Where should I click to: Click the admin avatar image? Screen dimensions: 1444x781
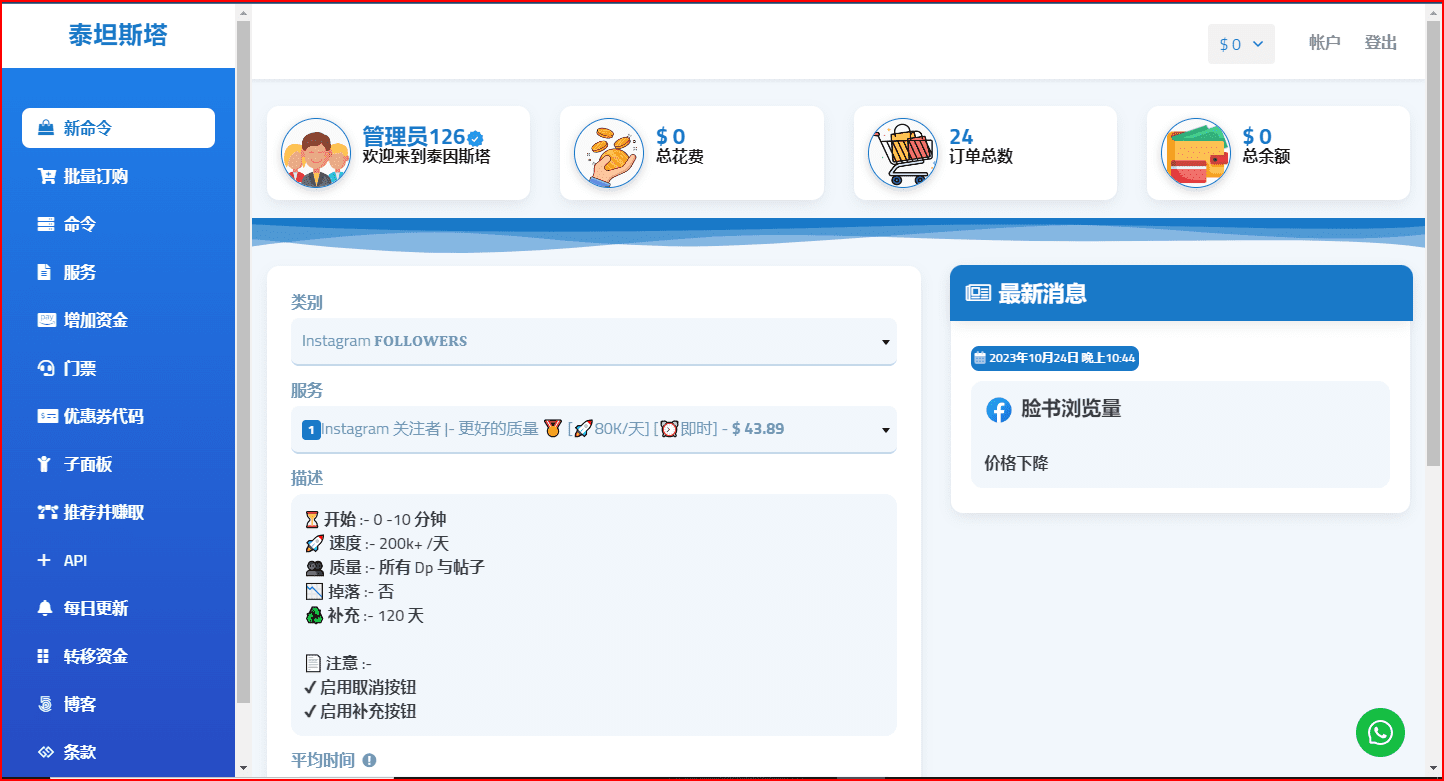pos(316,153)
